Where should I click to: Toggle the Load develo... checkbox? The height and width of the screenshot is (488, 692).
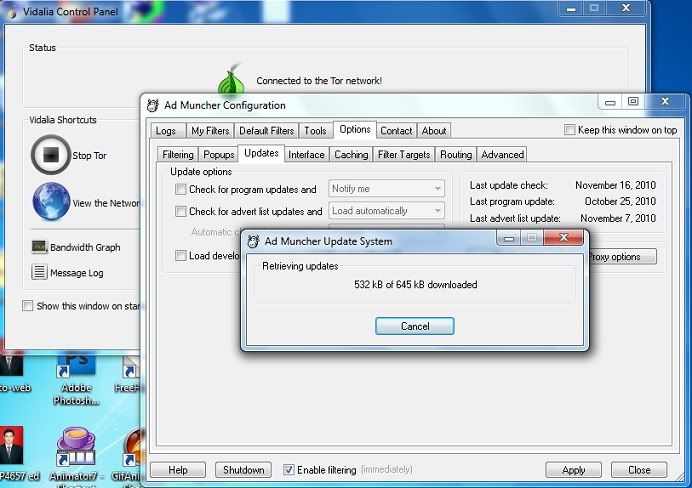point(181,255)
